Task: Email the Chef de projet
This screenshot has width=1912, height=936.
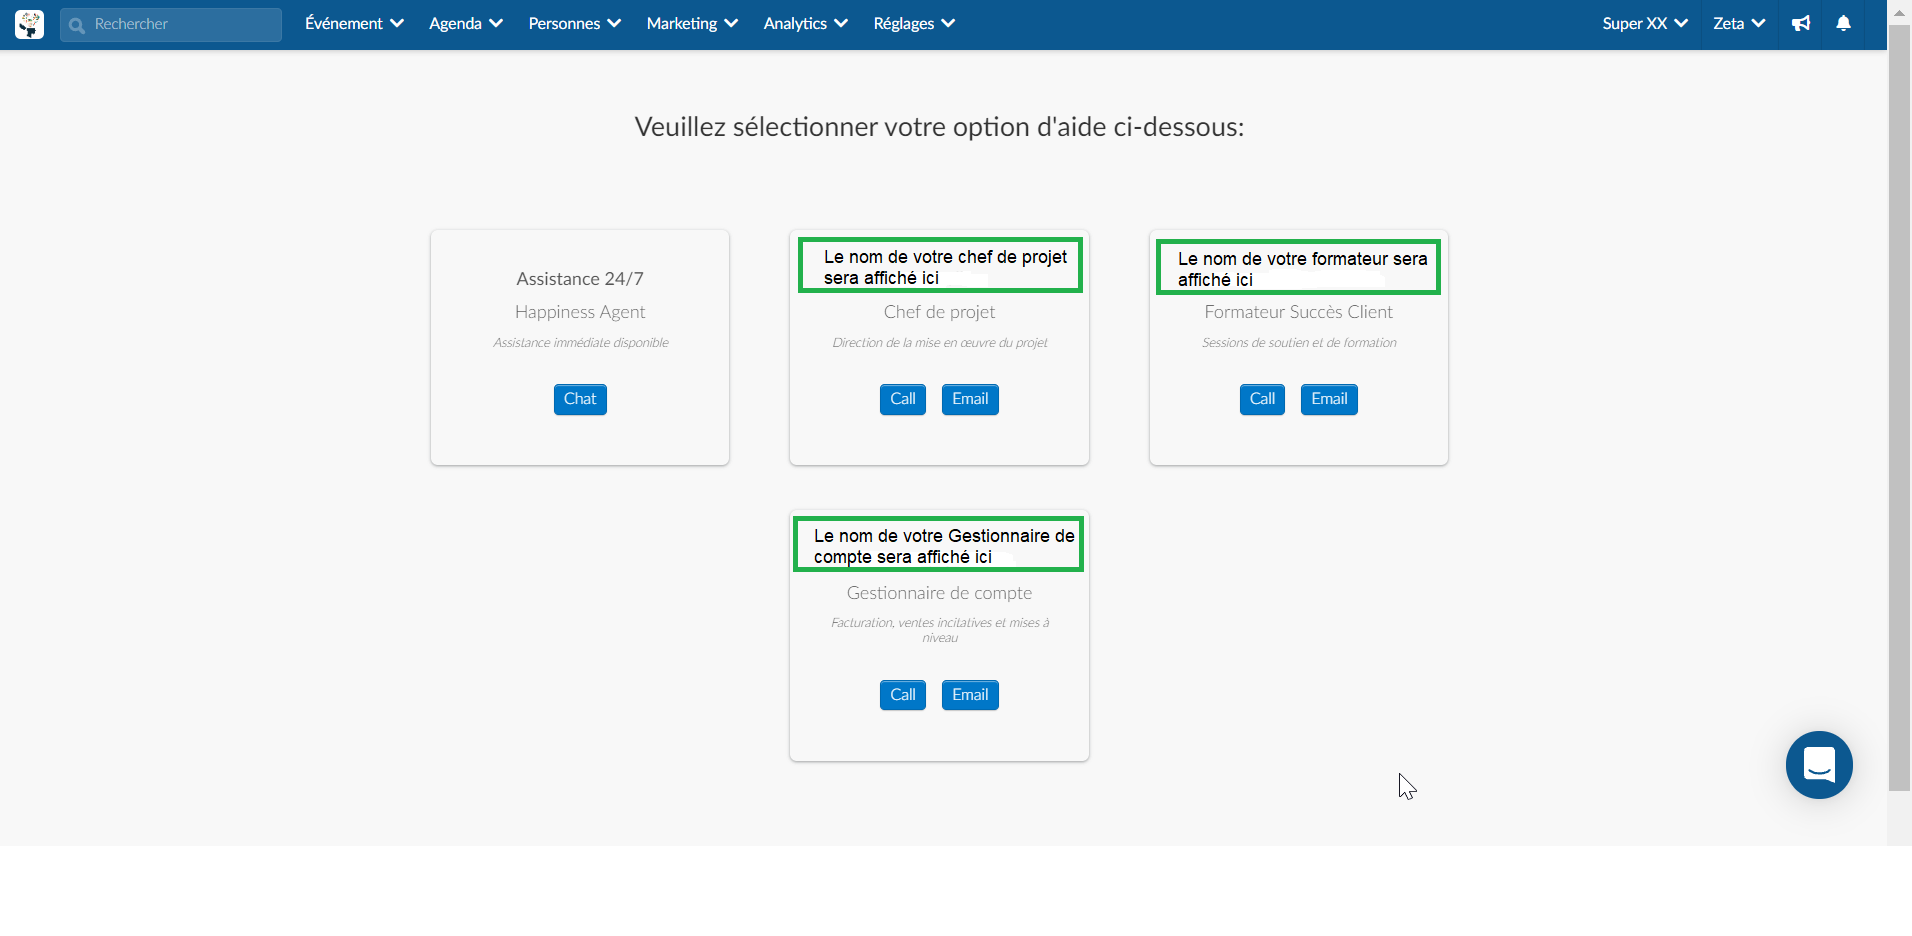Action: click(970, 399)
